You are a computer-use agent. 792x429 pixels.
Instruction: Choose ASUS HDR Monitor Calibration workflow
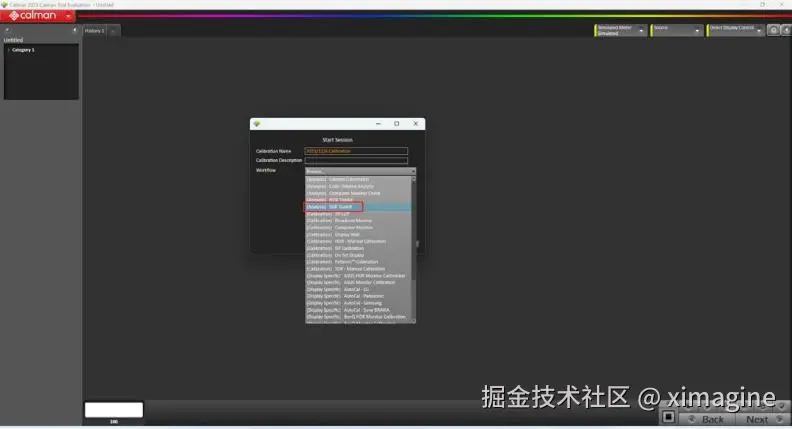click(x=359, y=276)
